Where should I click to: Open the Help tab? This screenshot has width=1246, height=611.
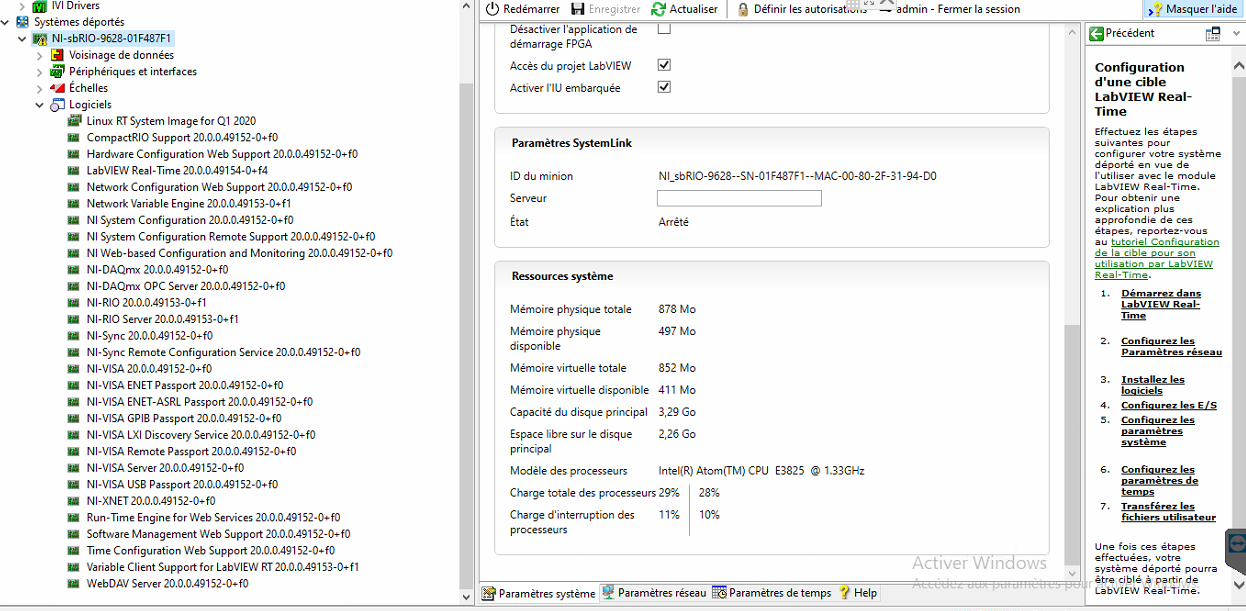click(x=858, y=593)
